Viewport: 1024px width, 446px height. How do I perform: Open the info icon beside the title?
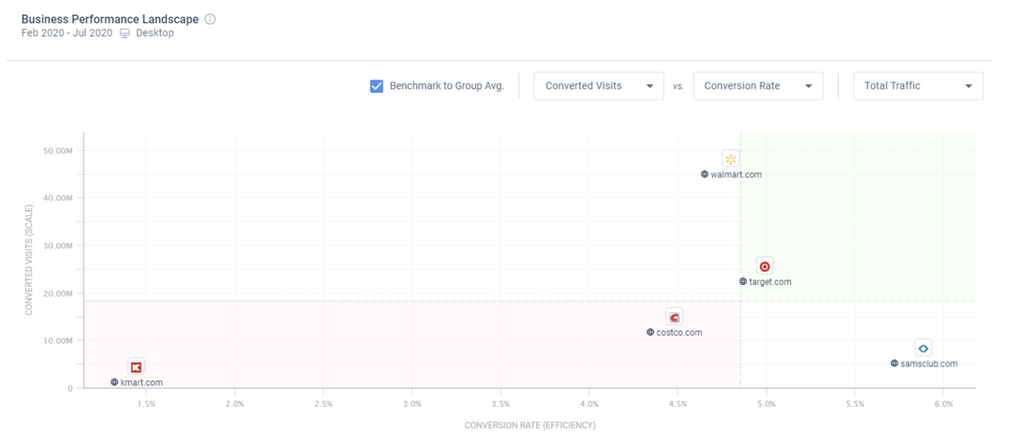pos(210,19)
